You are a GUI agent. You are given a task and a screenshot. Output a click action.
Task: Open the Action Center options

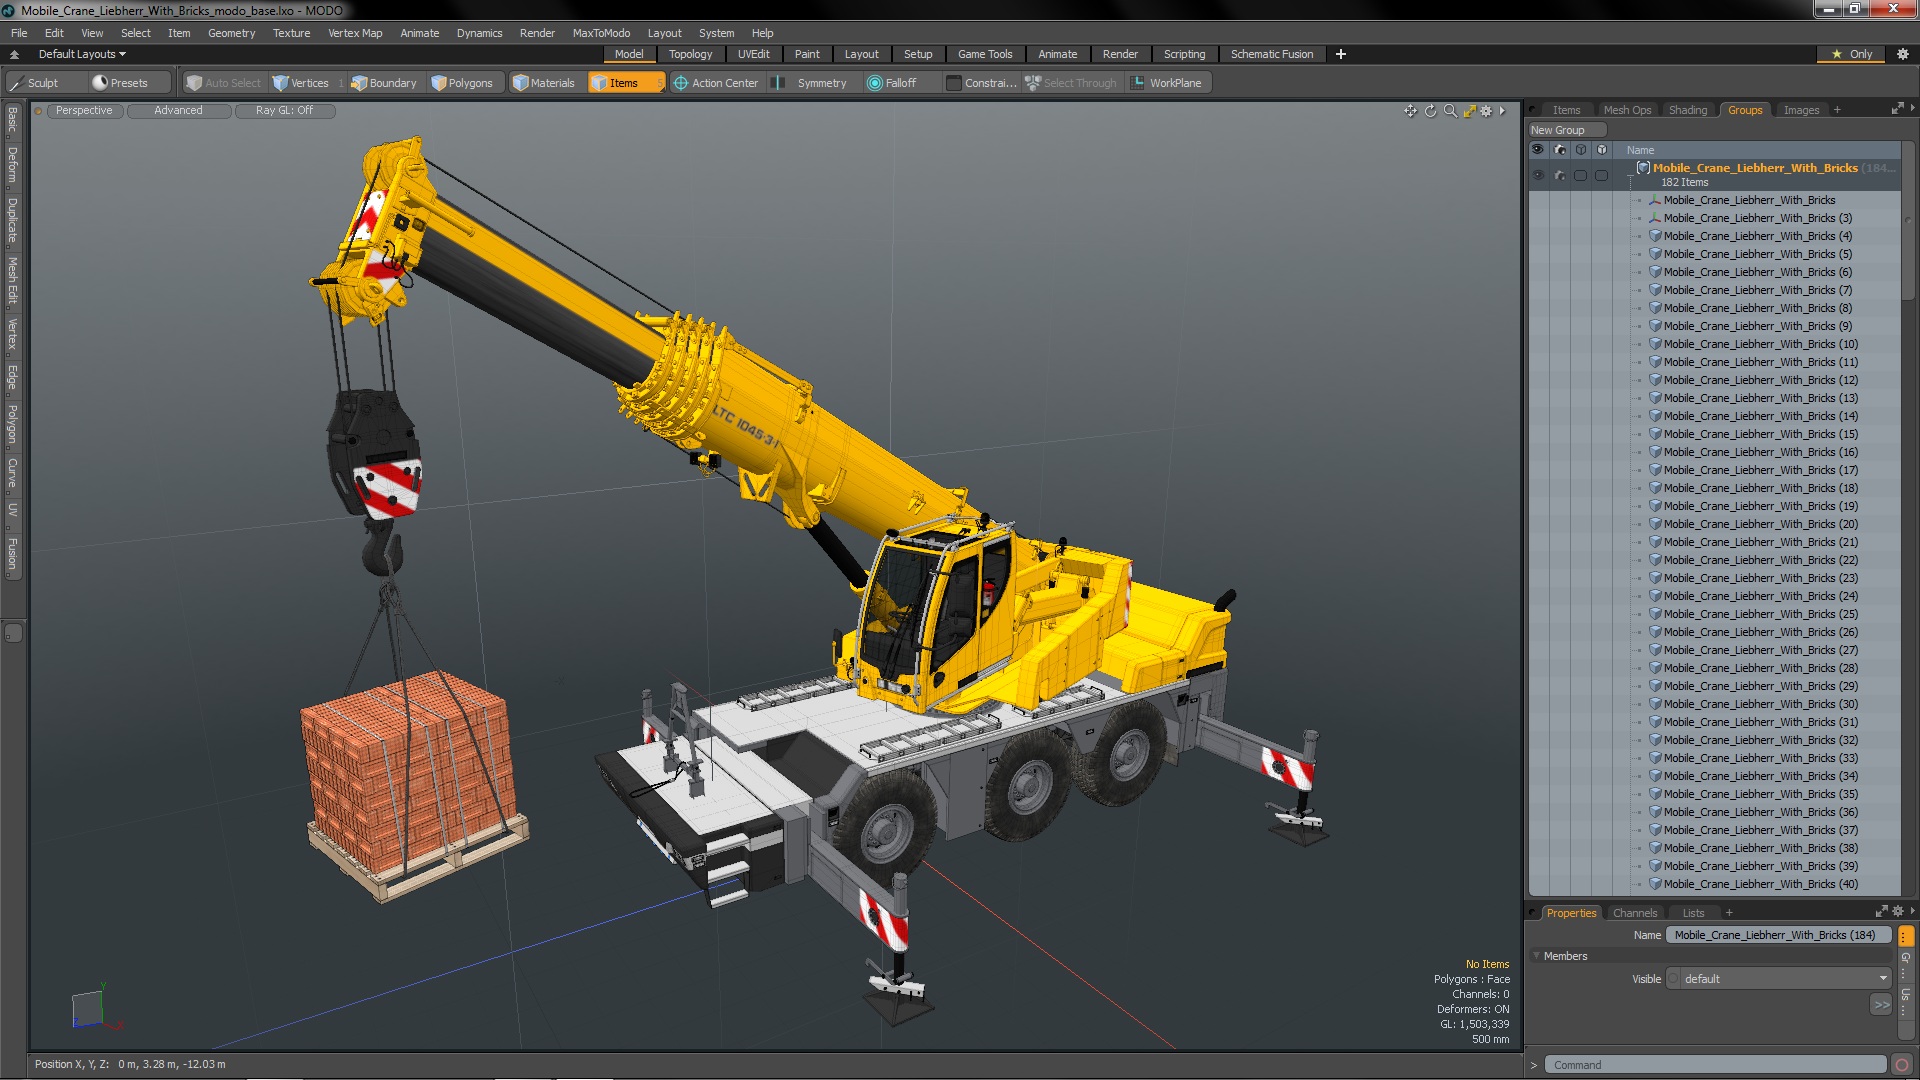click(x=715, y=83)
